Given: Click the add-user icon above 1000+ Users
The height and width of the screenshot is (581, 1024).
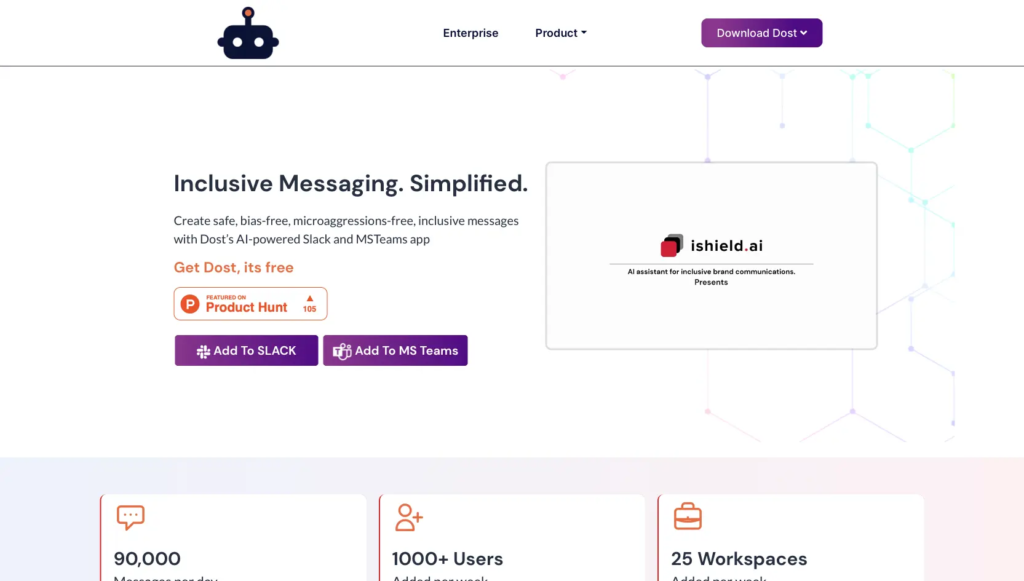Looking at the screenshot, I should 408,517.
